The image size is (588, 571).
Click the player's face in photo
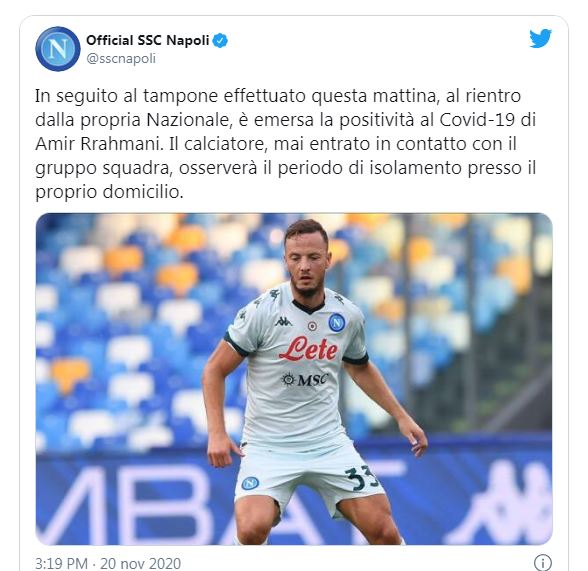click(306, 262)
